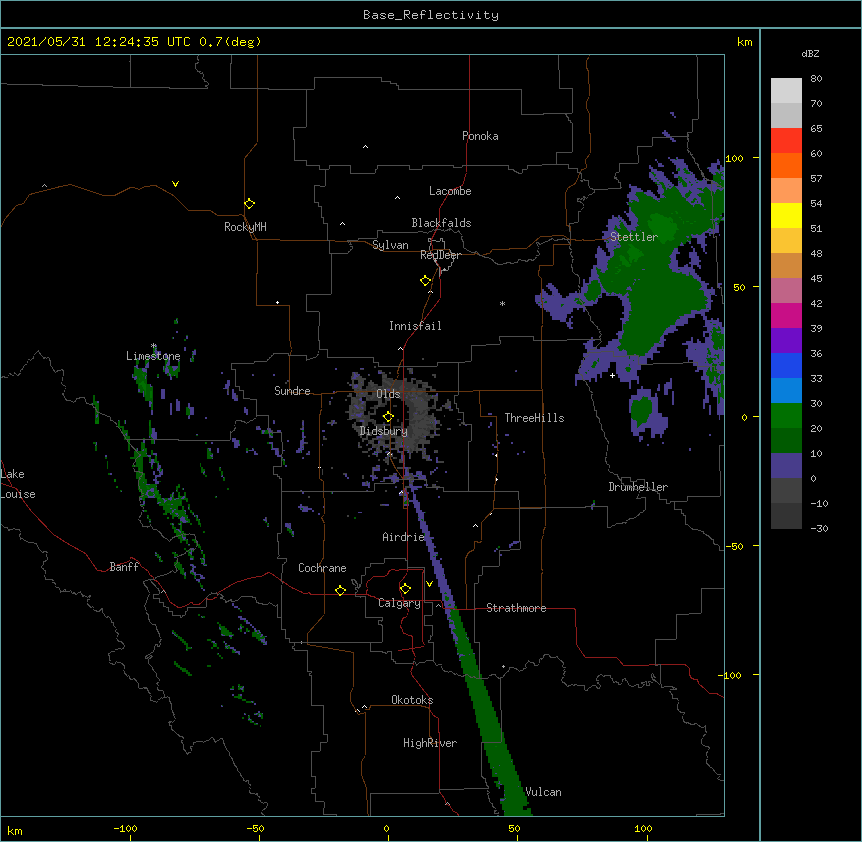862x842 pixels.
Task: Select the Sylvan label
Action: pos(390,245)
